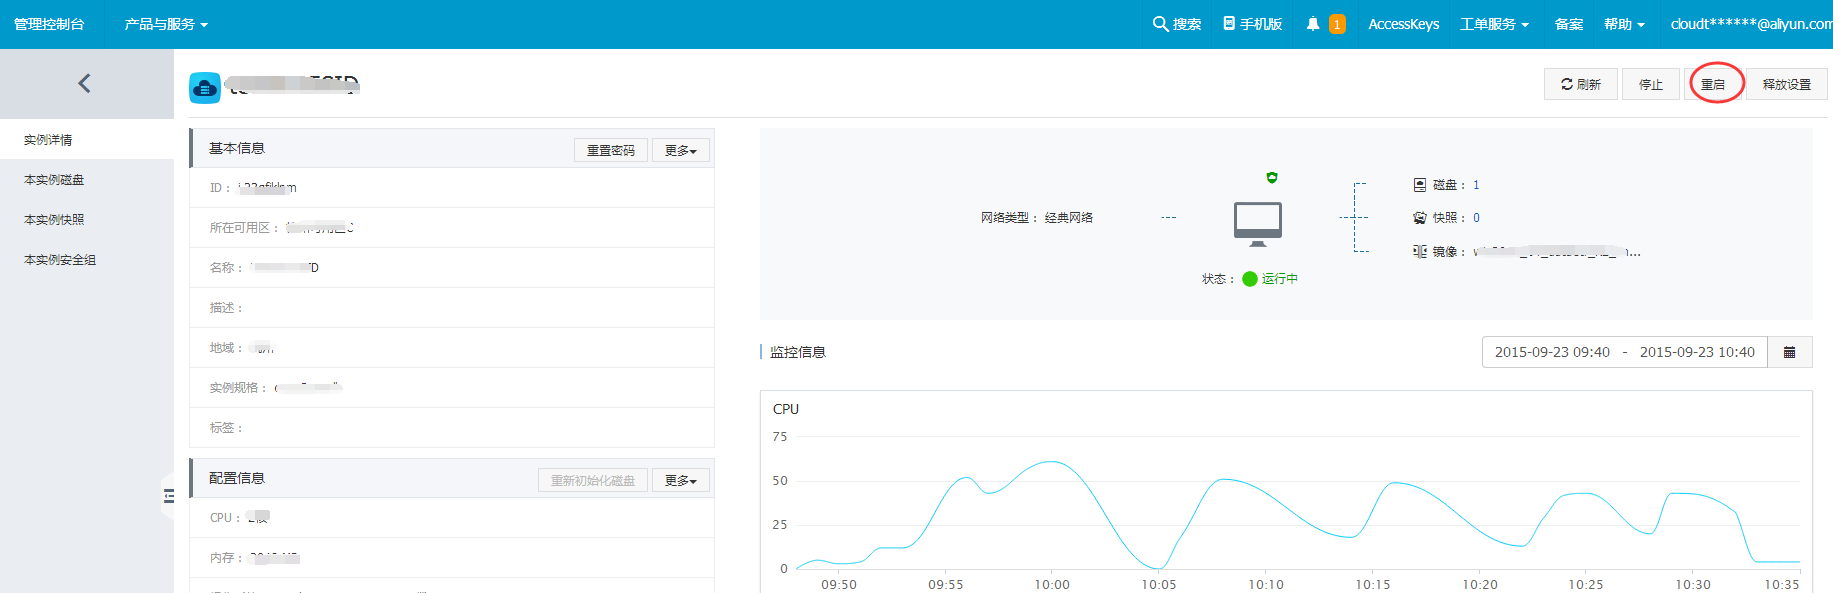This screenshot has width=1833, height=593.
Task: Open the search in top bar
Action: tap(1176, 24)
